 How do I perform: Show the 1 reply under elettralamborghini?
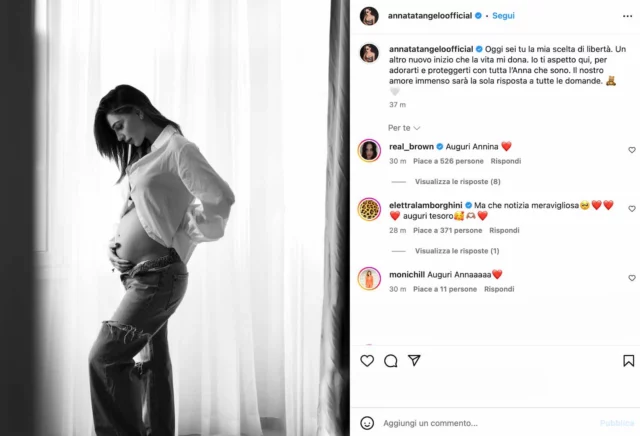(x=457, y=251)
